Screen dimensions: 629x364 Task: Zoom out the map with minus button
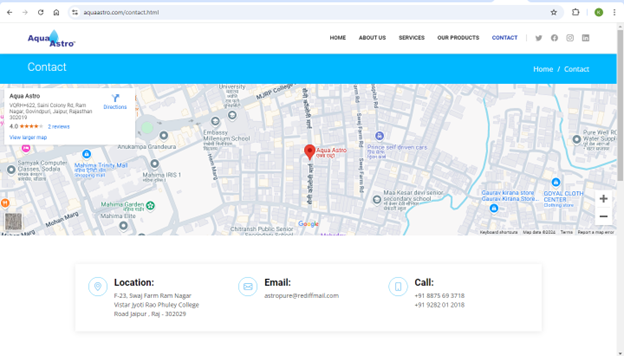[603, 216]
